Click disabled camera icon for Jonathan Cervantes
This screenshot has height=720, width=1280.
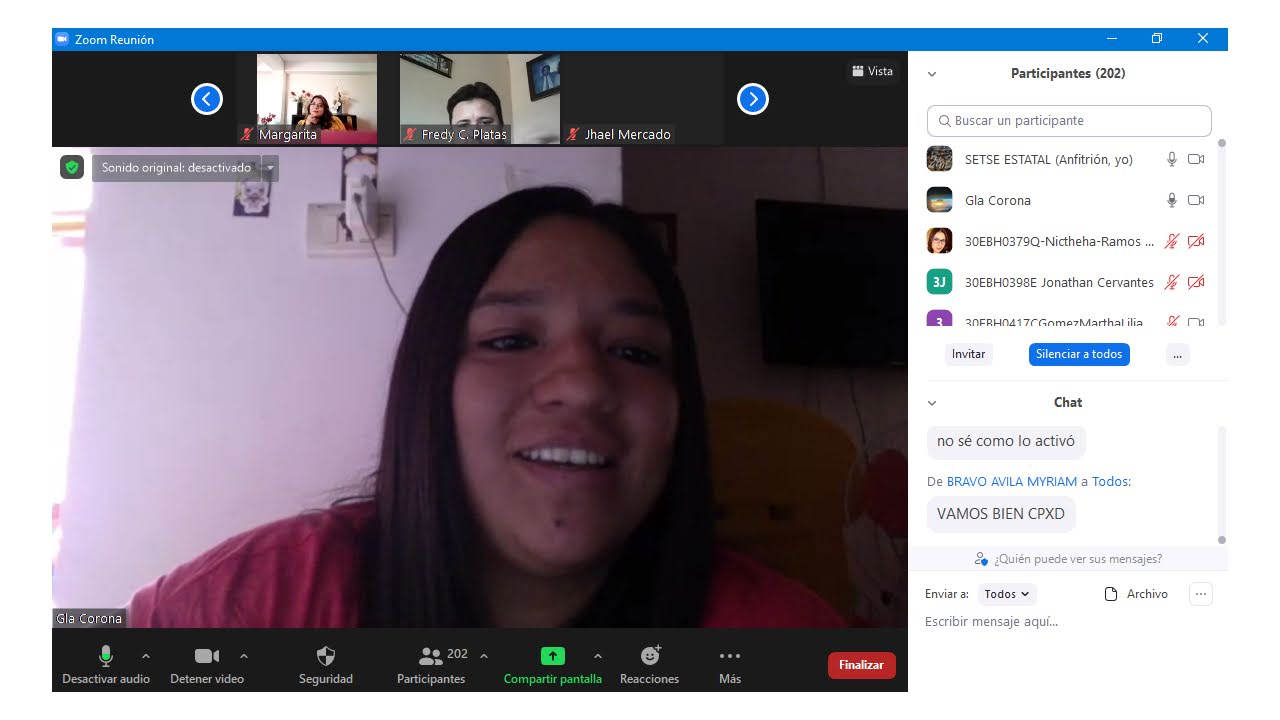(x=1196, y=282)
